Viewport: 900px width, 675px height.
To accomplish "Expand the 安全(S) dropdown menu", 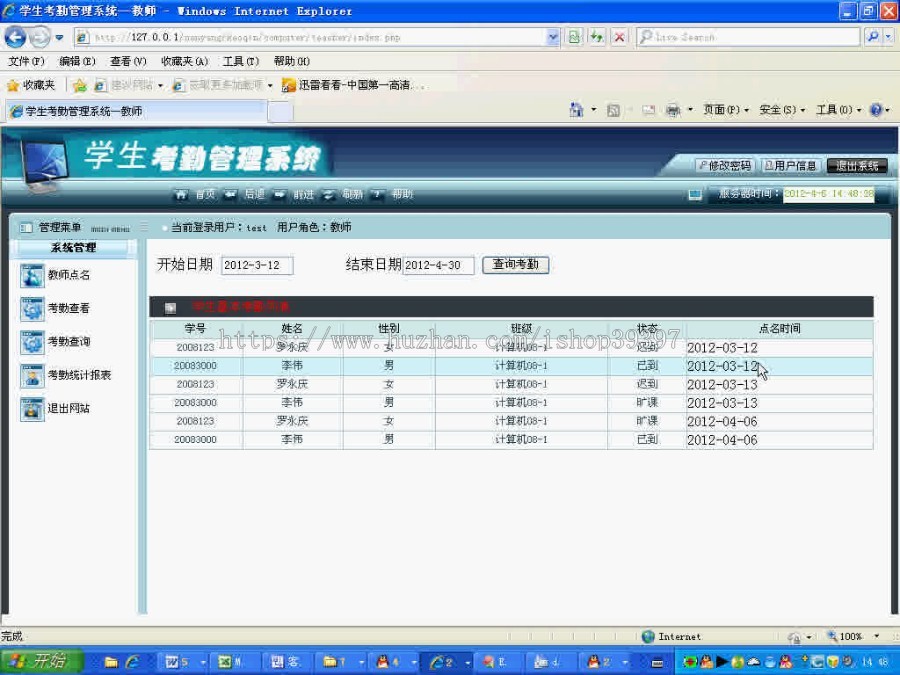I will tap(782, 110).
